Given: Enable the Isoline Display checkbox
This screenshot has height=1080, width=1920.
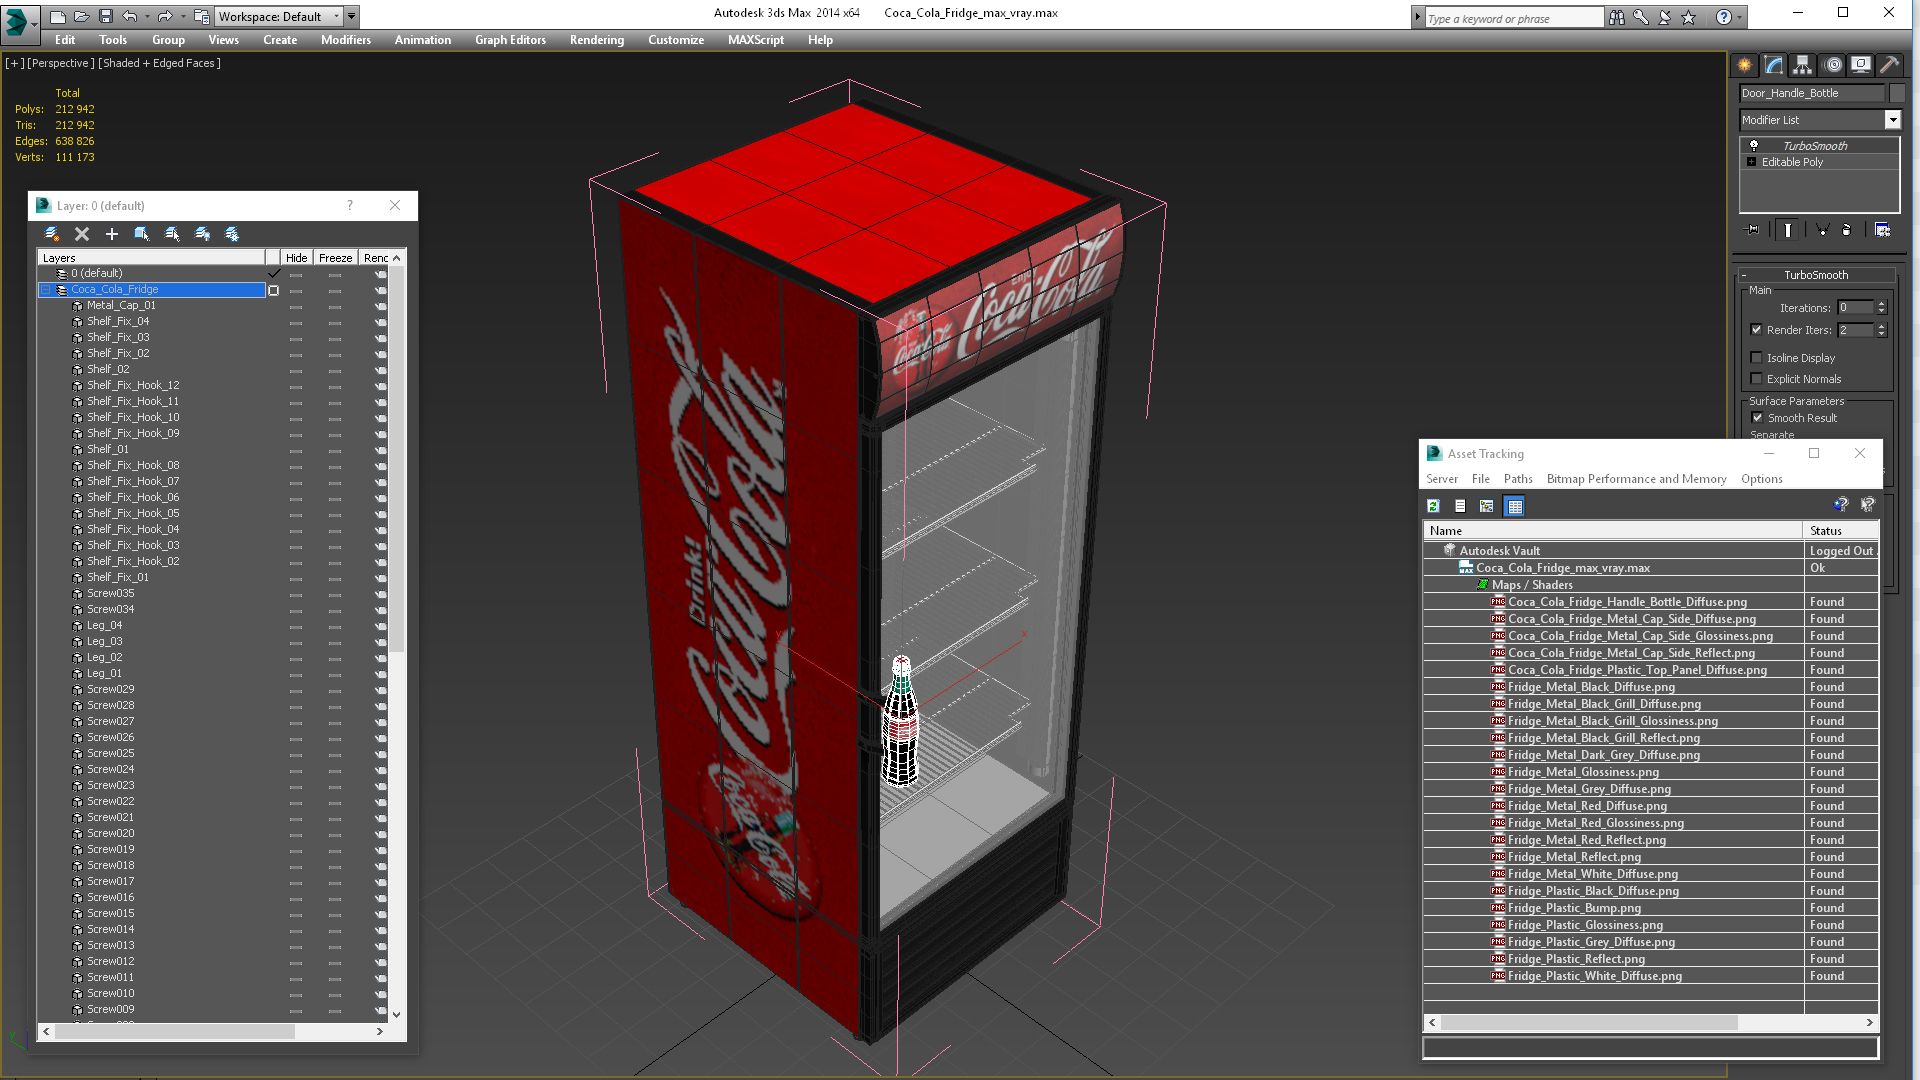Looking at the screenshot, I should [1757, 358].
